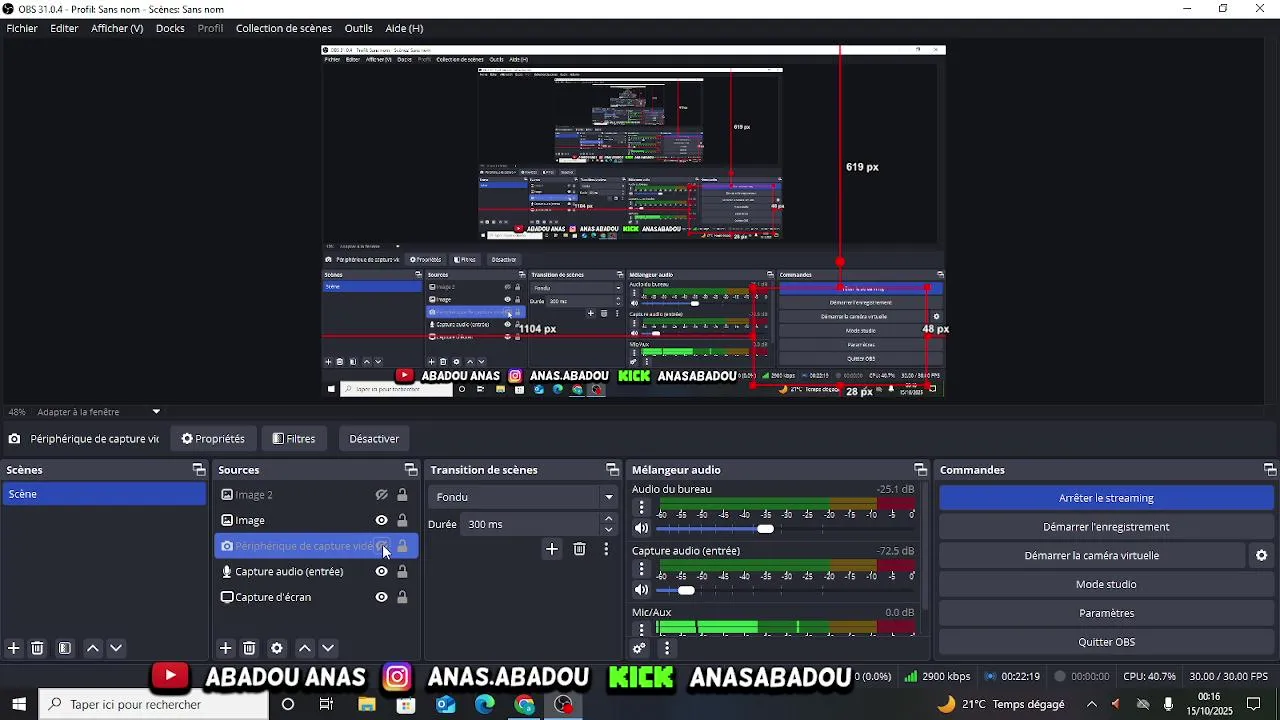Screen dimensions: 1280x720
Task: Delete the selected scene with trash icon
Action: [x=37, y=648]
